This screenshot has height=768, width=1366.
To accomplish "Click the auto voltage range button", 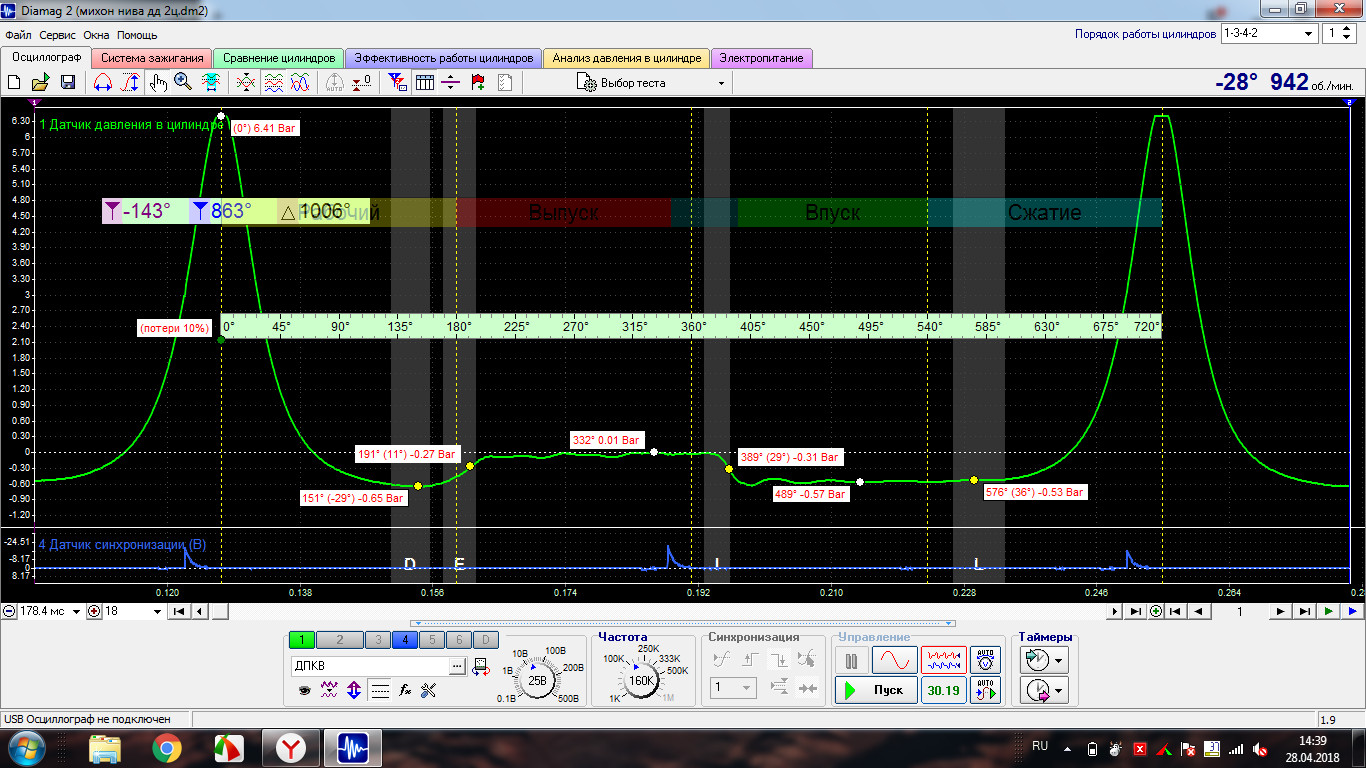I will 985,660.
